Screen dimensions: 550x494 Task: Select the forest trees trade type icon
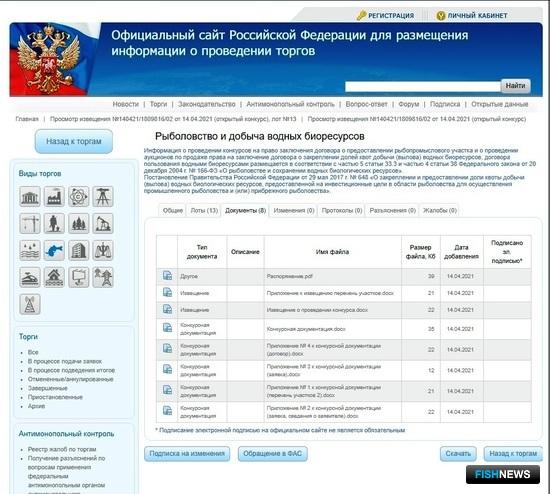(x=79, y=223)
